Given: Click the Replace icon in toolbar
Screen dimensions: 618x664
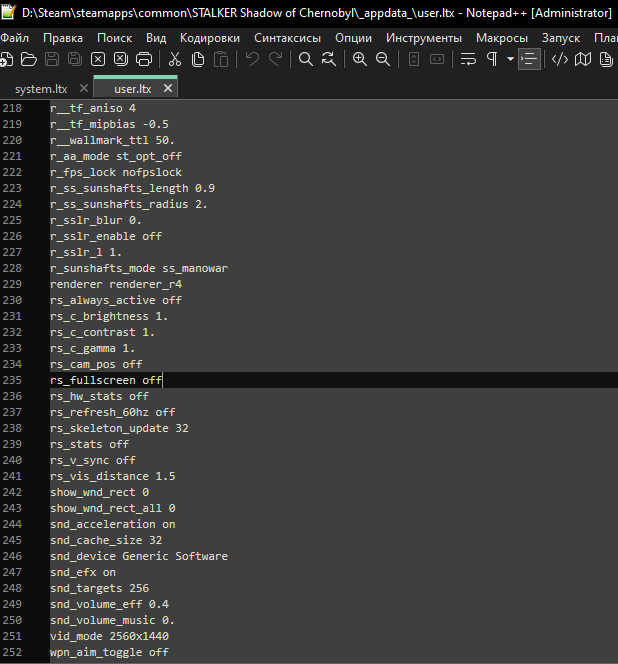Looking at the screenshot, I should 329,59.
